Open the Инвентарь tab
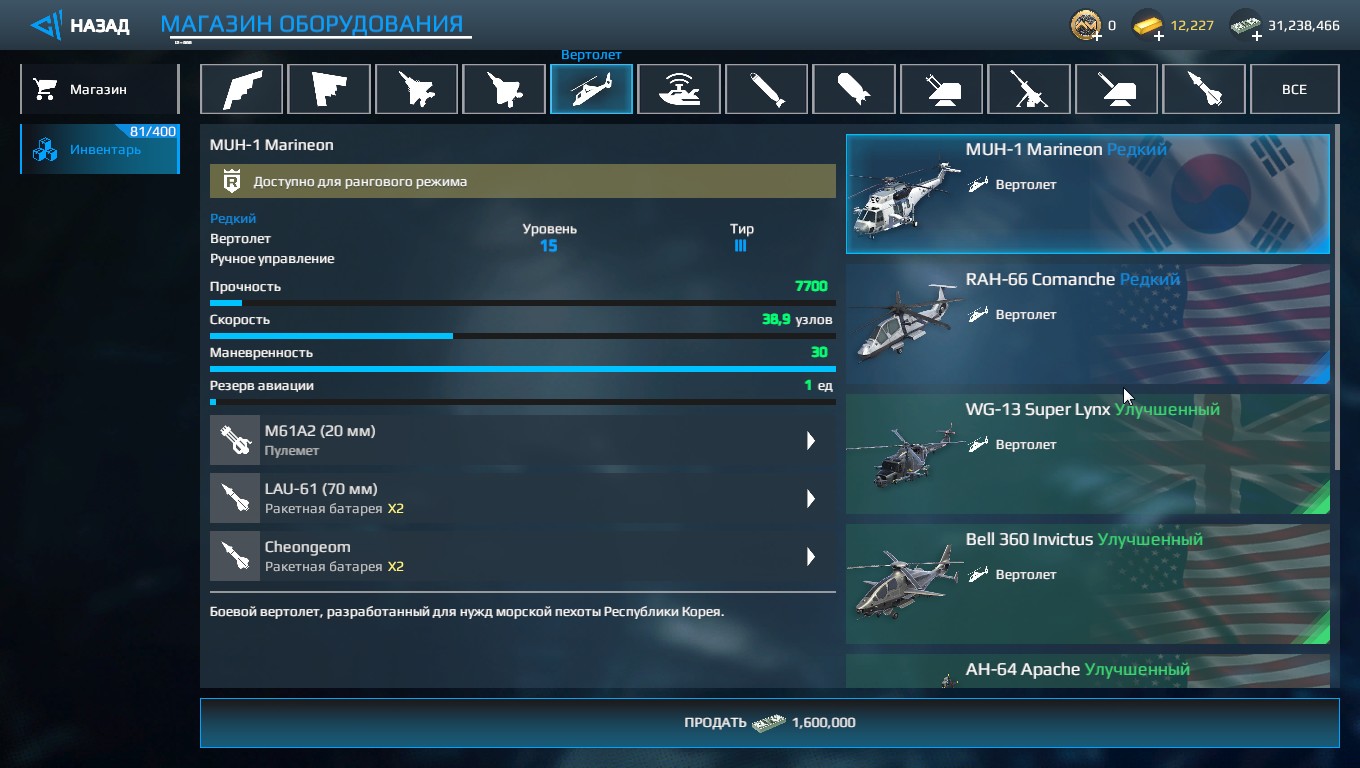The height and width of the screenshot is (768, 1360). pyautogui.click(x=99, y=150)
